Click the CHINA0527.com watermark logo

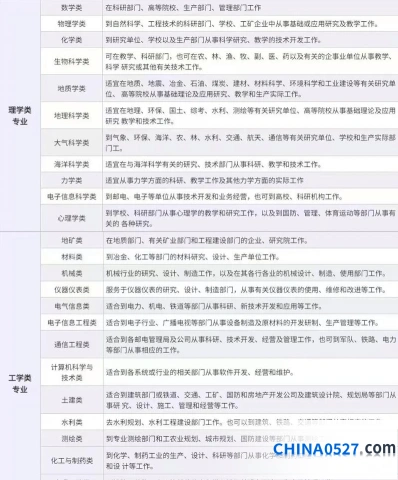coord(334,449)
